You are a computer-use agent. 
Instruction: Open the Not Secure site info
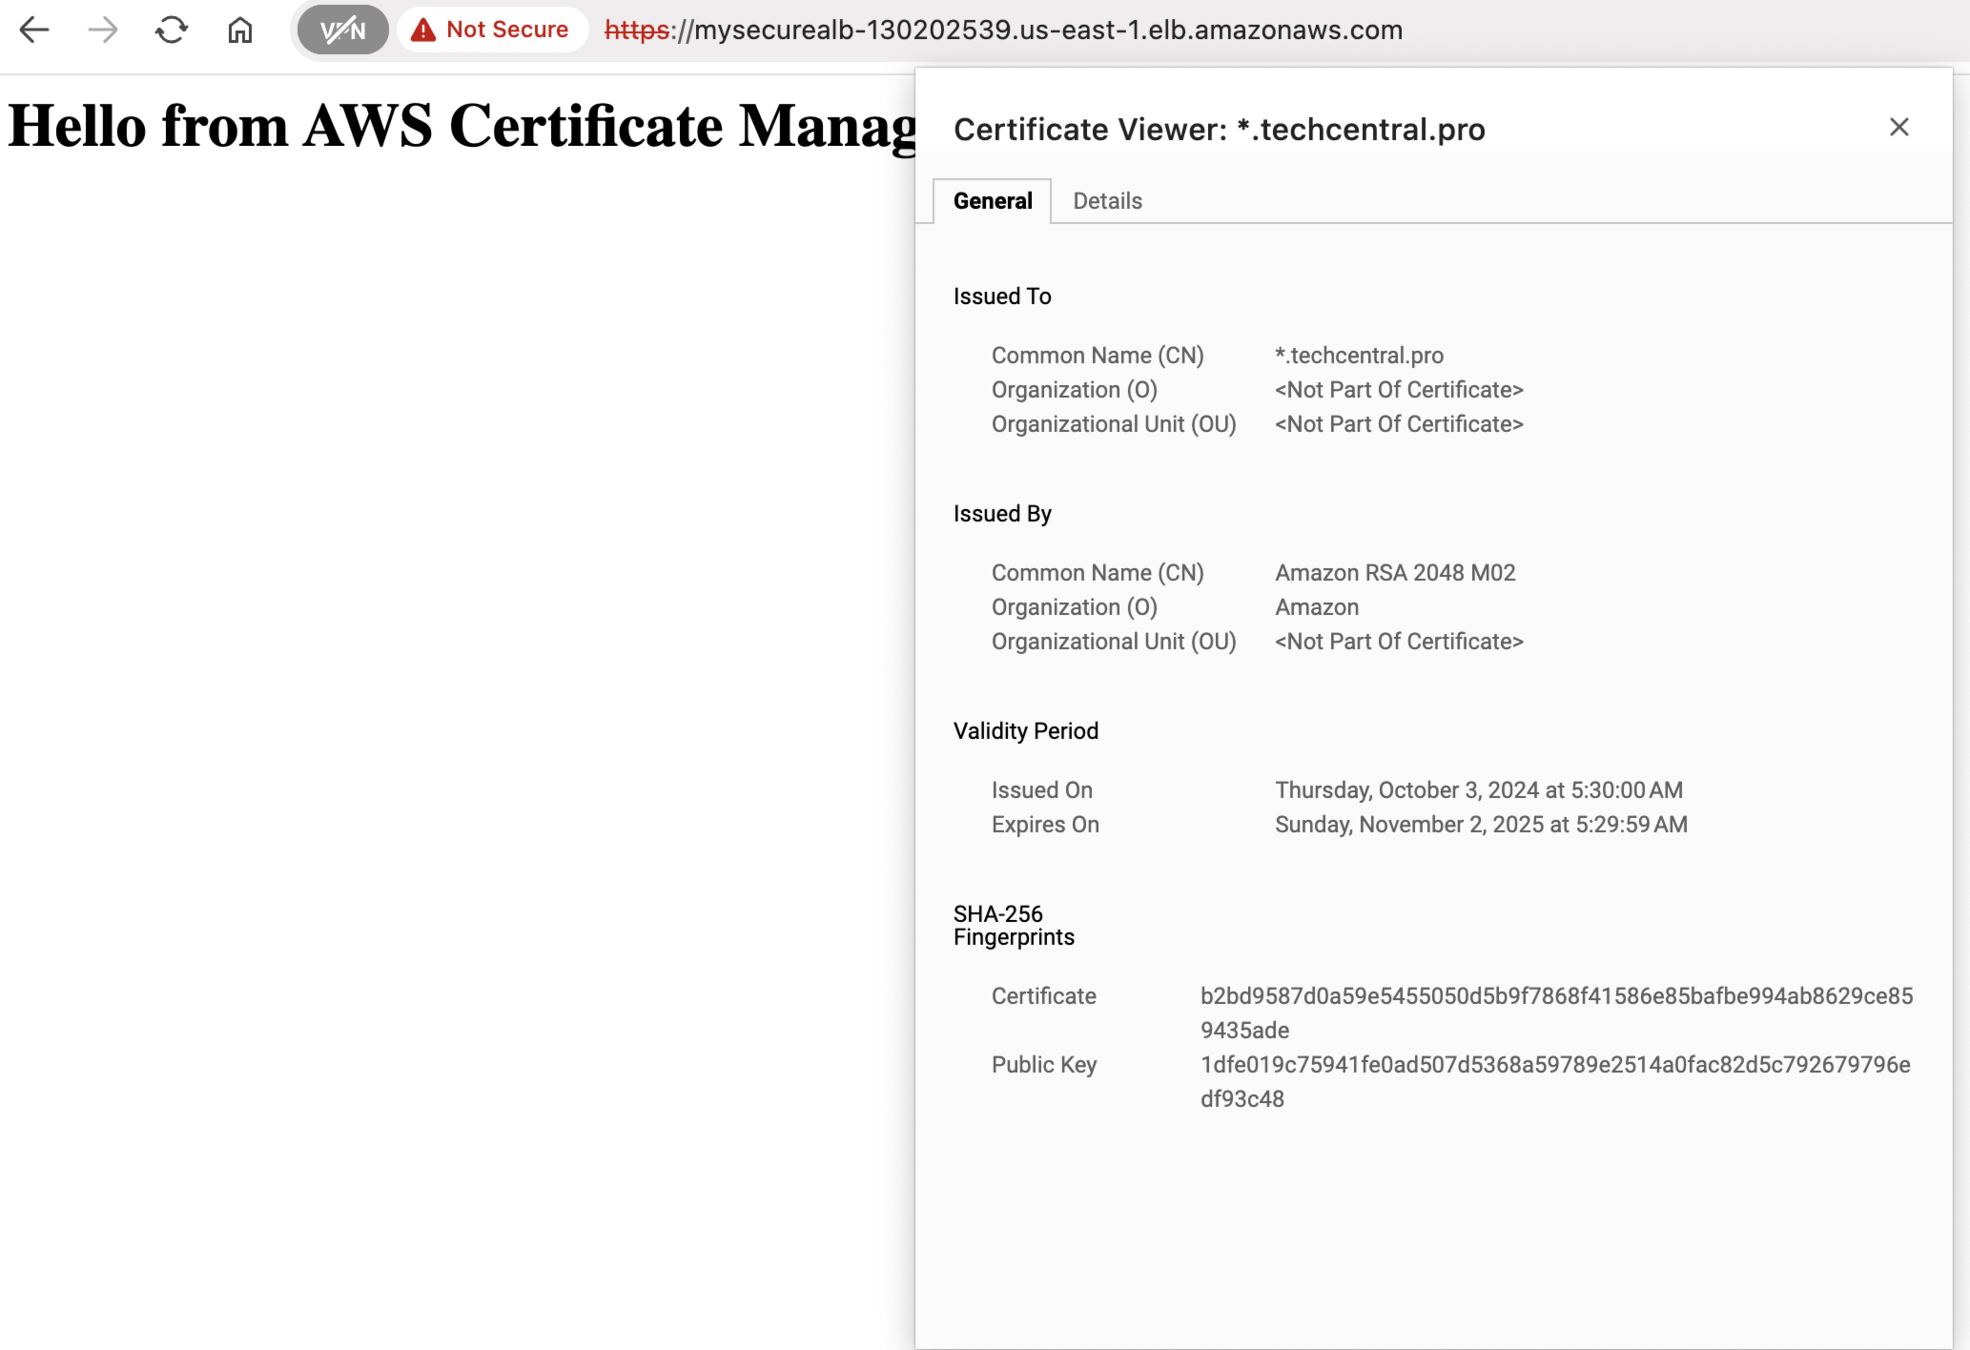tap(506, 30)
